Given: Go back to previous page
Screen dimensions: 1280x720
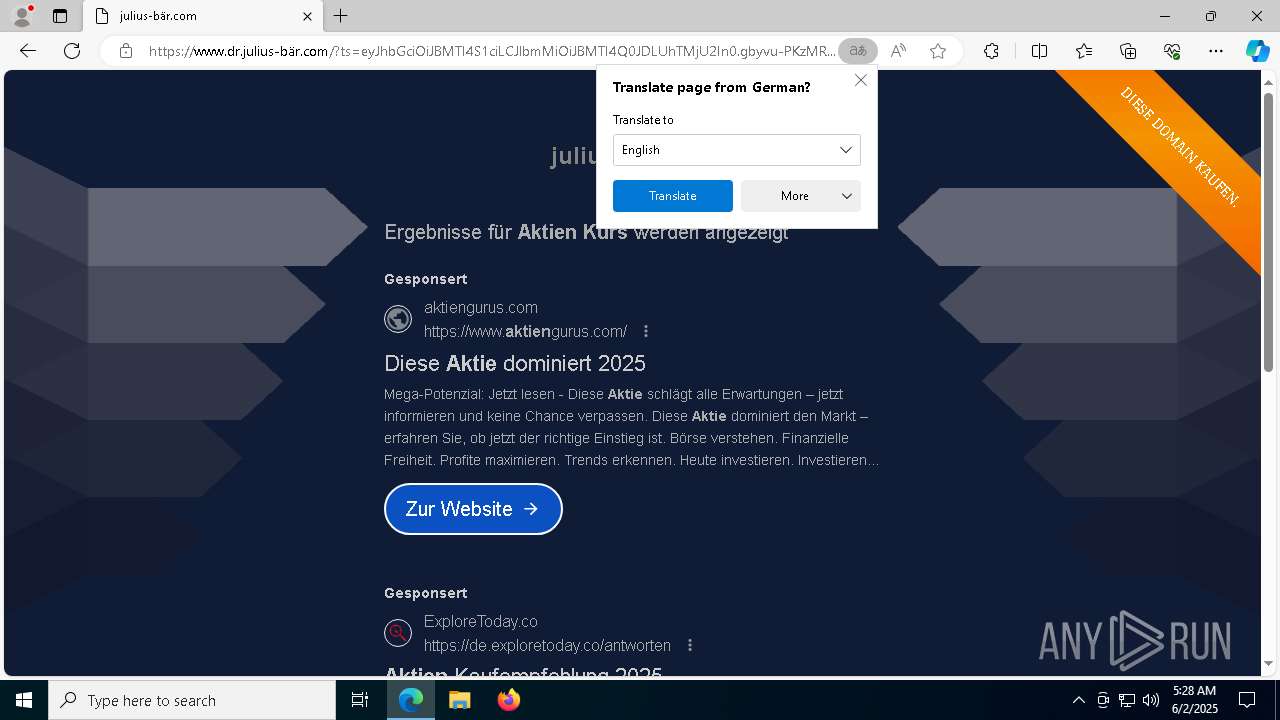Looking at the screenshot, I should pyautogui.click(x=28, y=51).
